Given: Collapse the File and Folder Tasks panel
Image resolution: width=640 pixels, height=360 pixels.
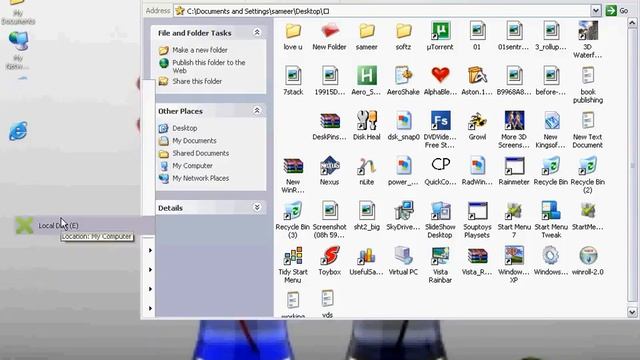Looking at the screenshot, I should (257, 32).
